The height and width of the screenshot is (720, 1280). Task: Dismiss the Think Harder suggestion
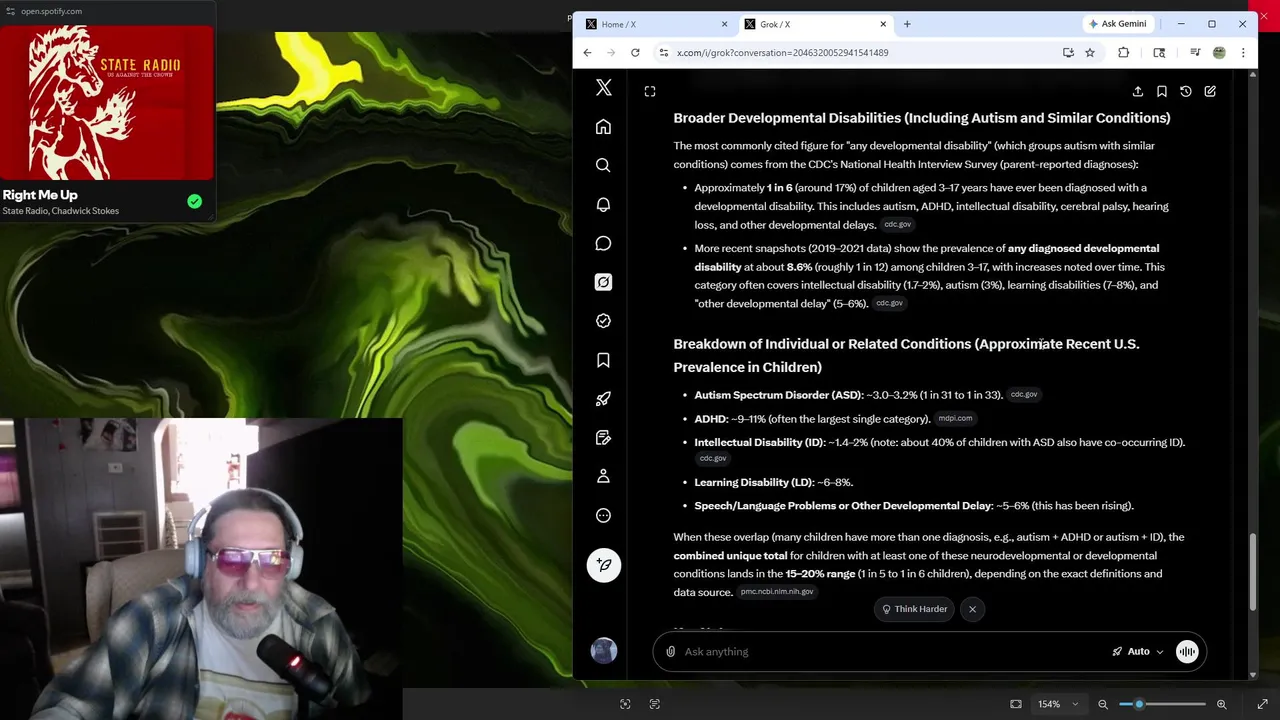click(x=972, y=609)
